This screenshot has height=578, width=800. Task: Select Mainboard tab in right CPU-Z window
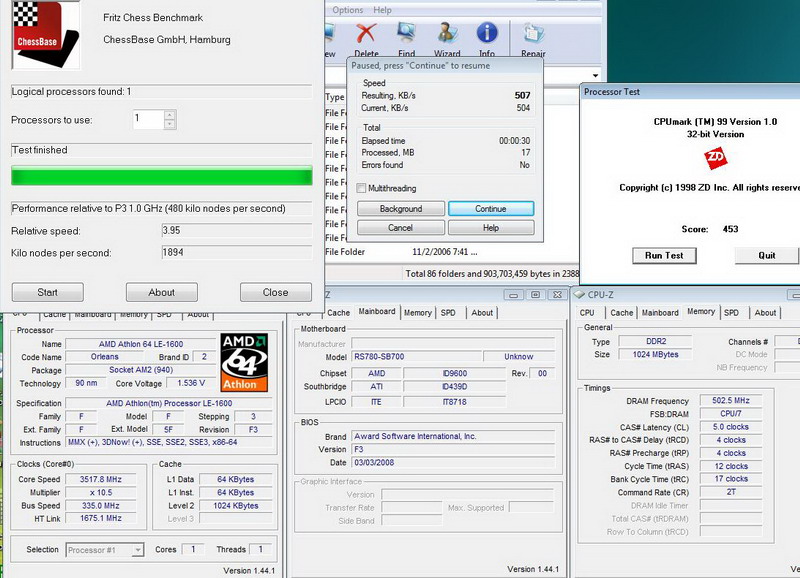660,313
